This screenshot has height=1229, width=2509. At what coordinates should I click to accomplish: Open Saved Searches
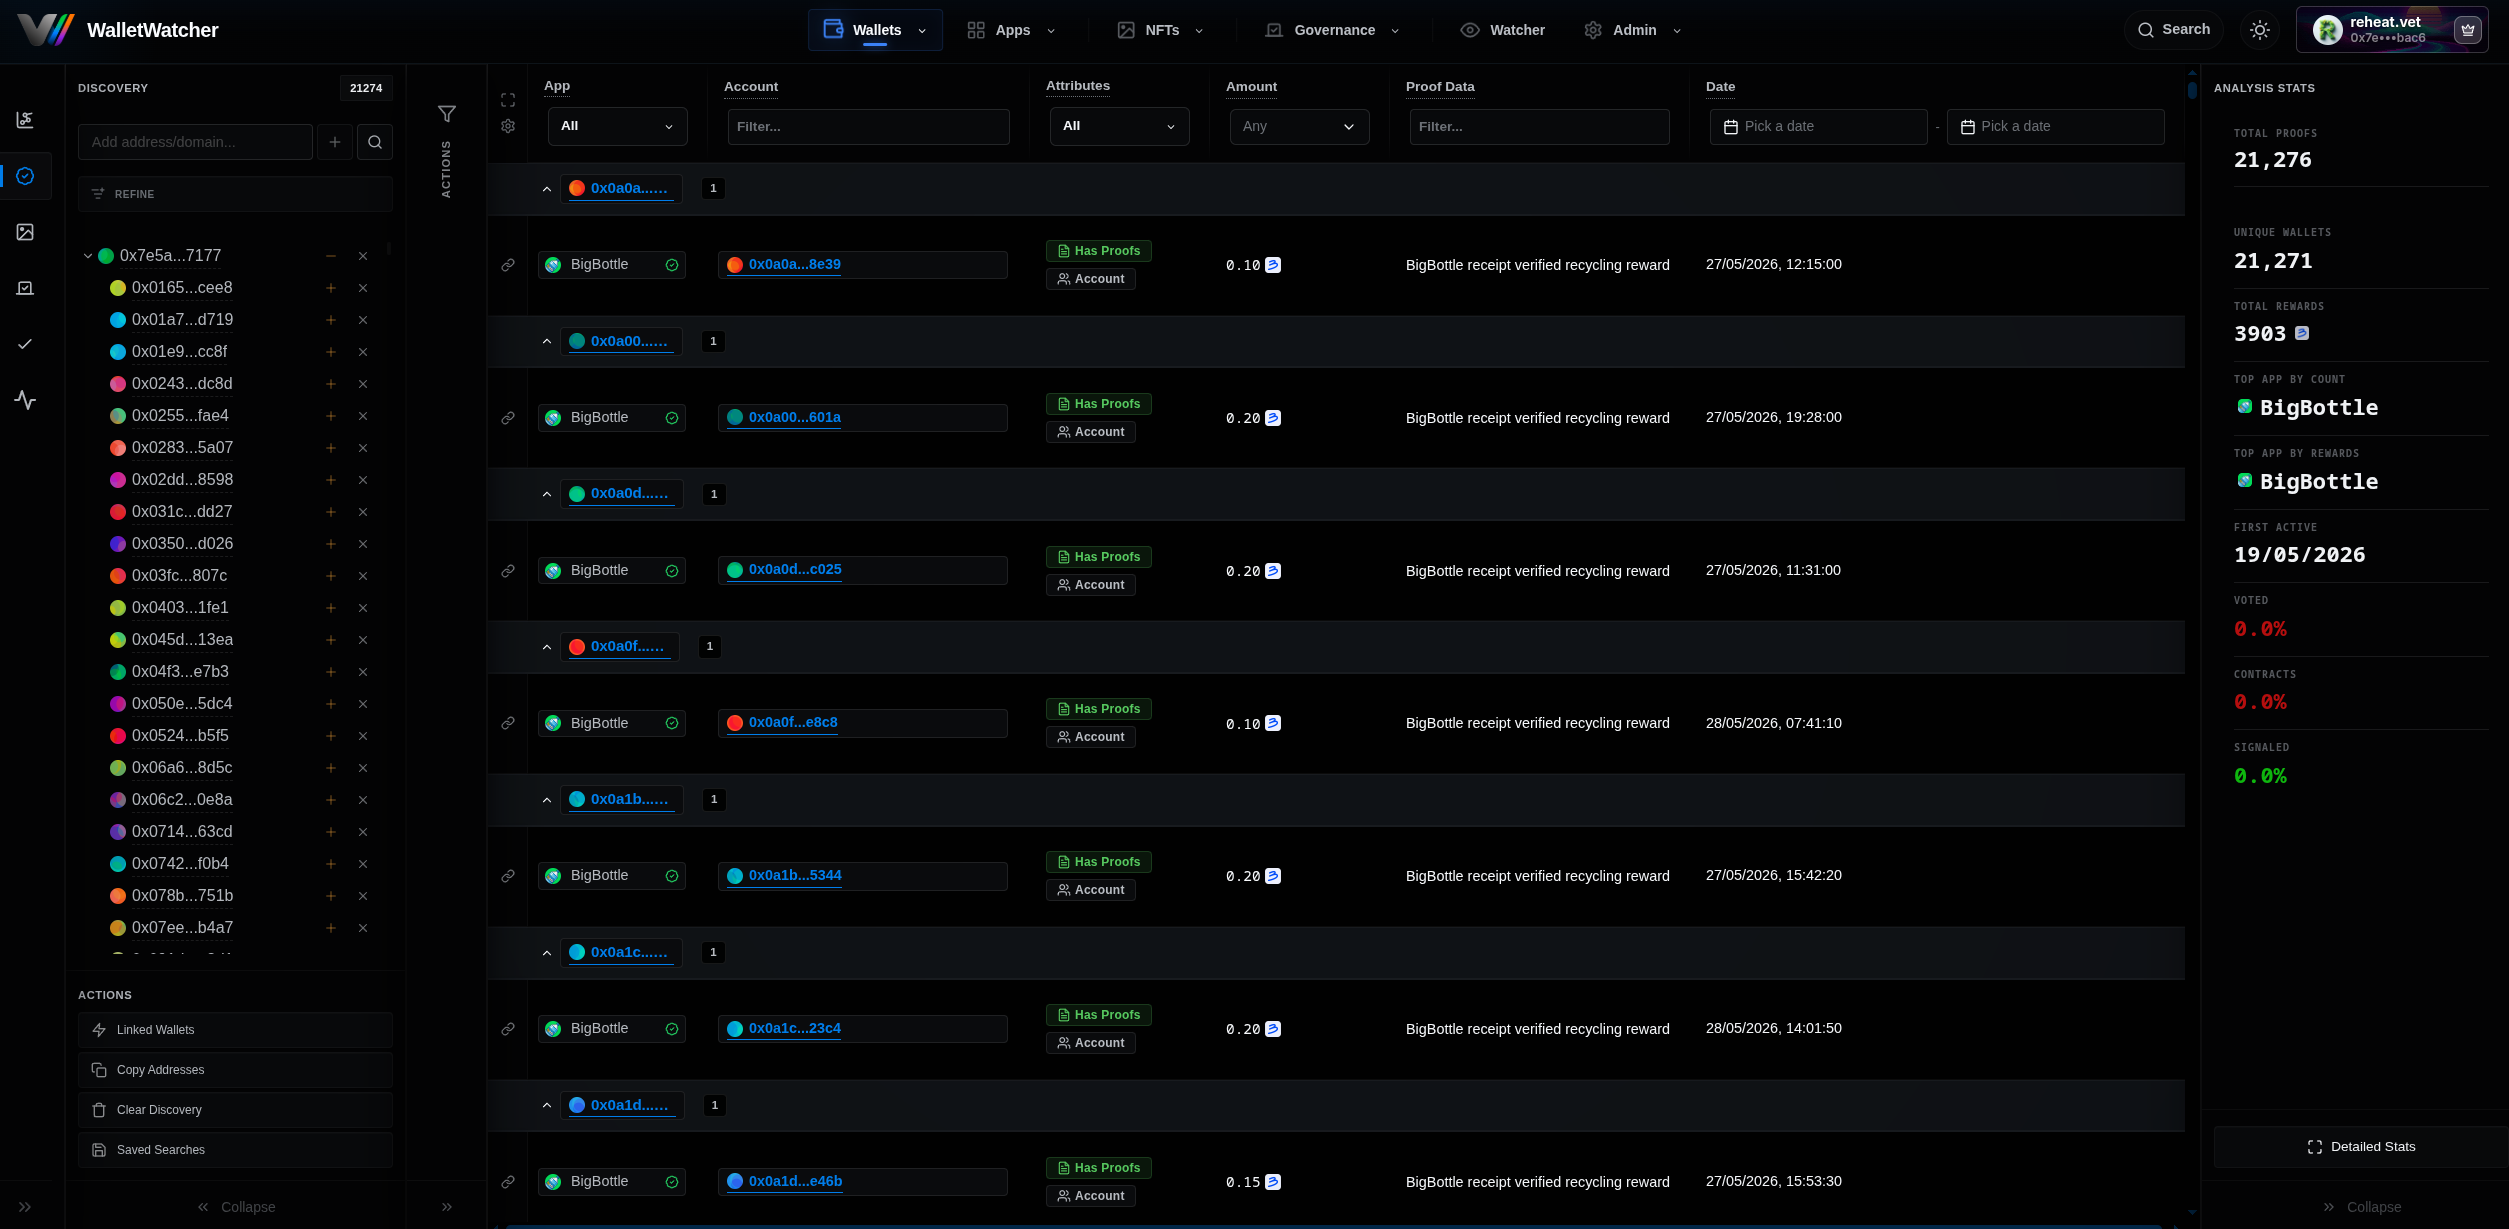[x=235, y=1150]
